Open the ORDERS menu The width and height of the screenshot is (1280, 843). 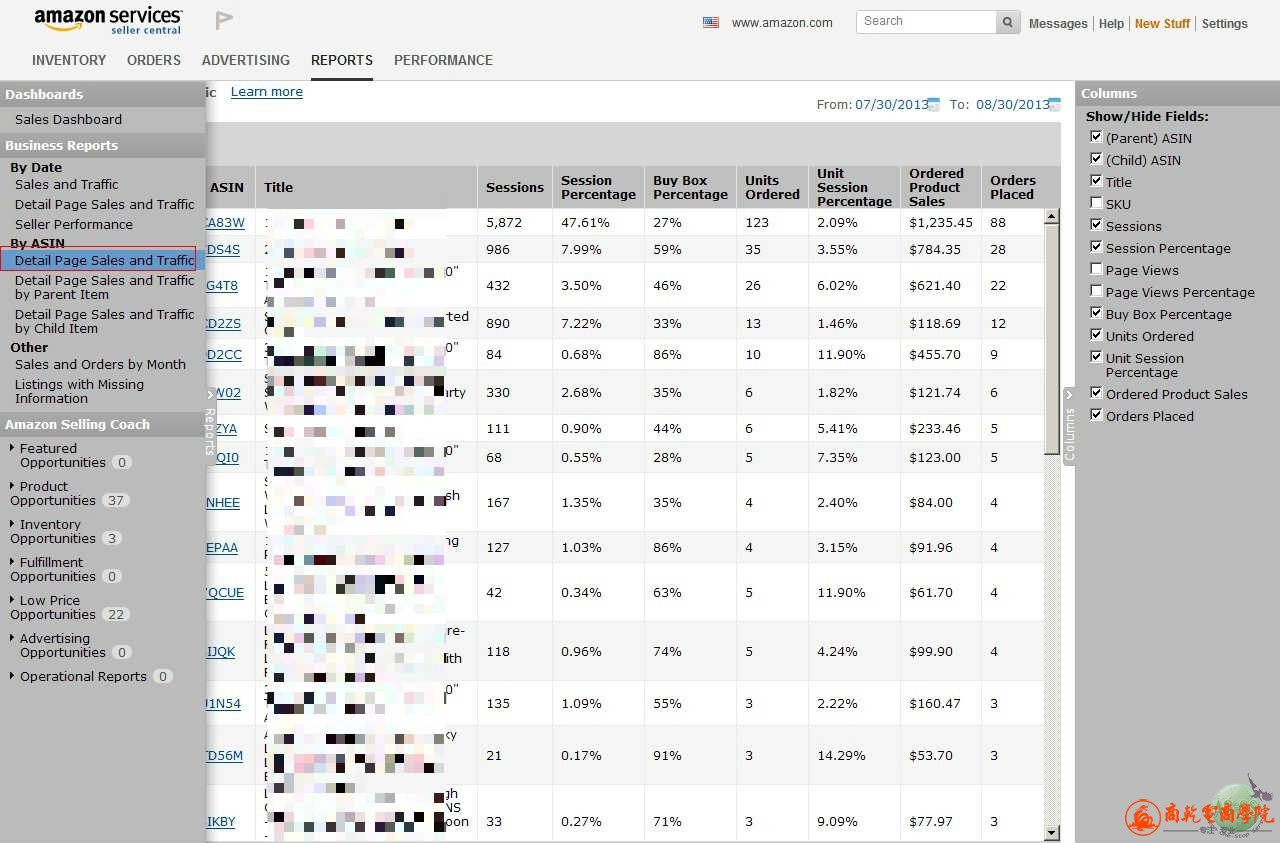click(x=154, y=60)
